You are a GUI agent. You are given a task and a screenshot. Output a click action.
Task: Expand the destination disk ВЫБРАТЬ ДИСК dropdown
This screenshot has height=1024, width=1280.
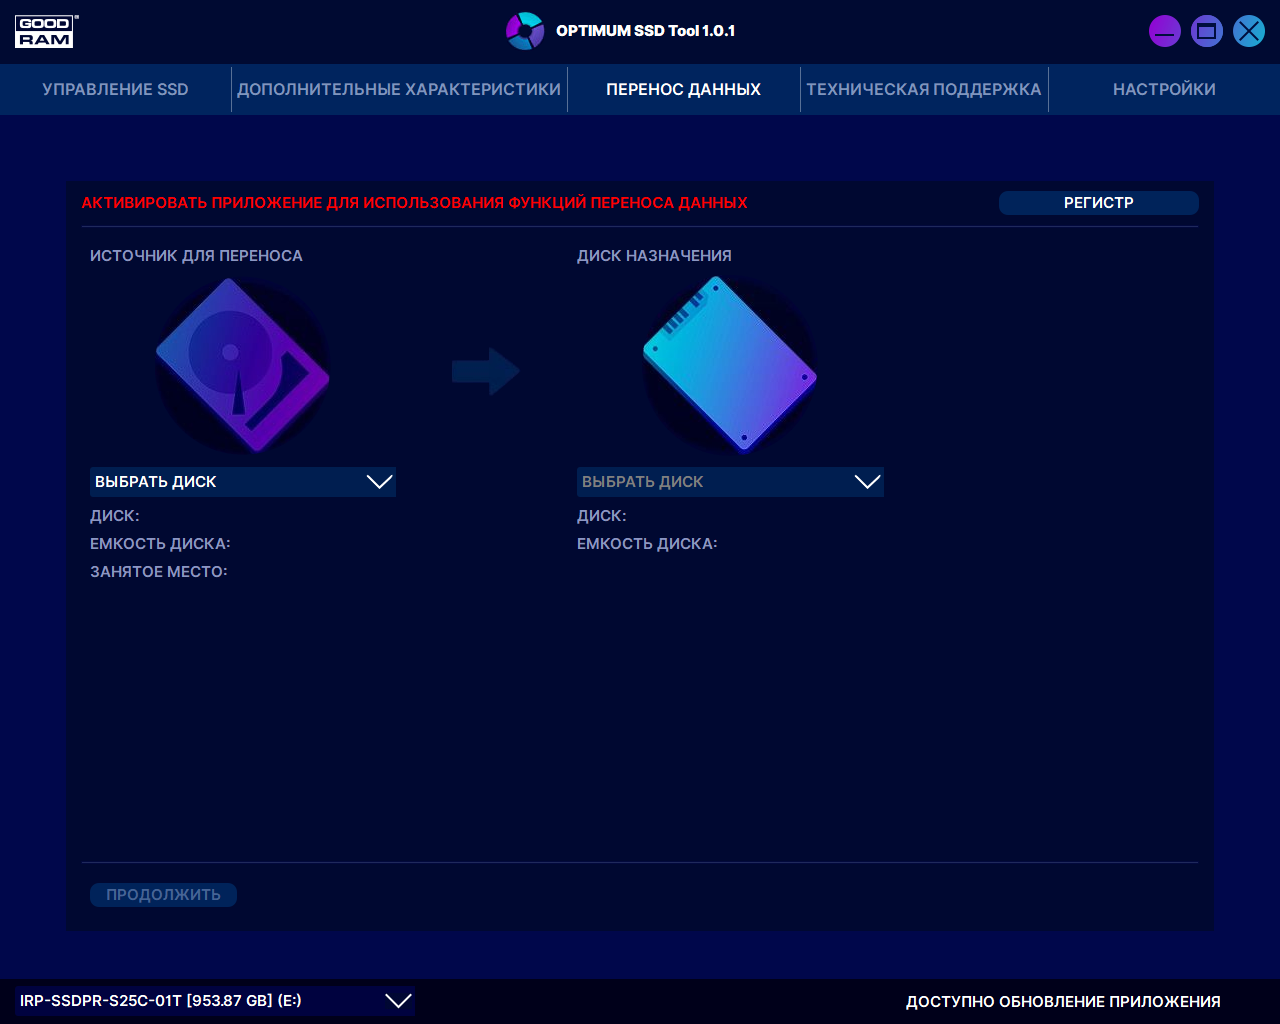point(730,482)
